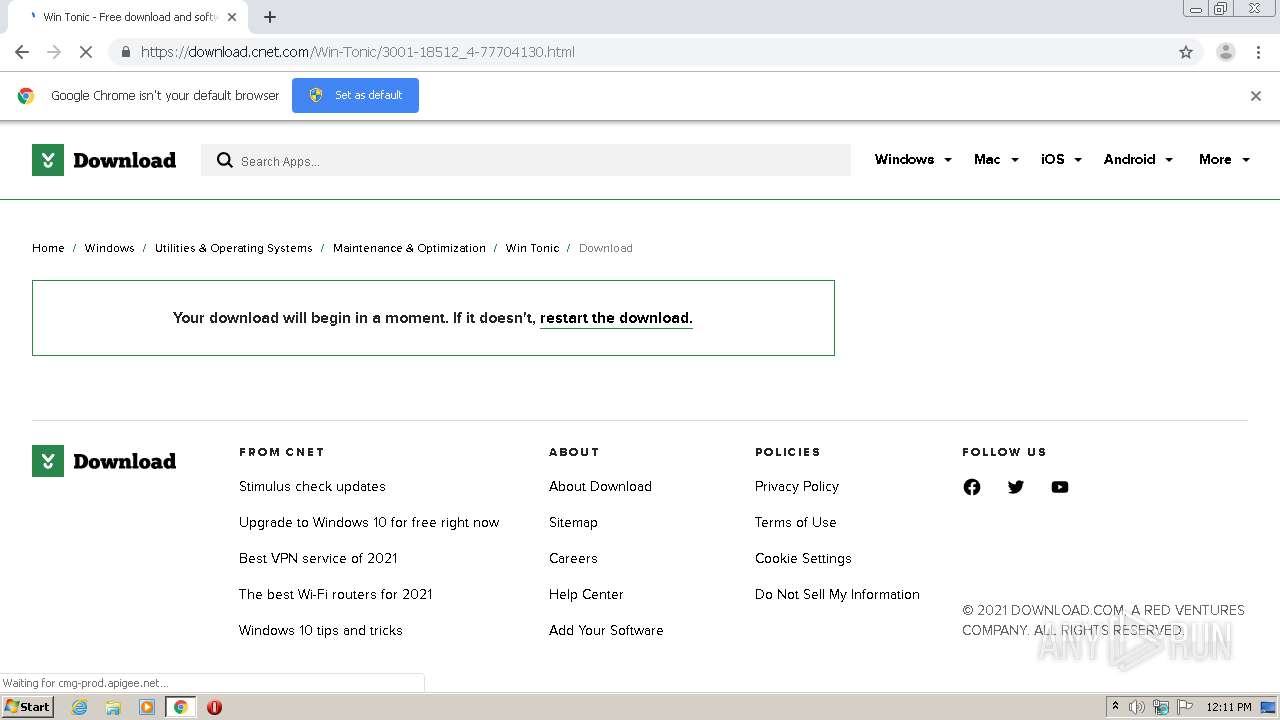
Task: Open the Careers link
Action: (x=573, y=558)
